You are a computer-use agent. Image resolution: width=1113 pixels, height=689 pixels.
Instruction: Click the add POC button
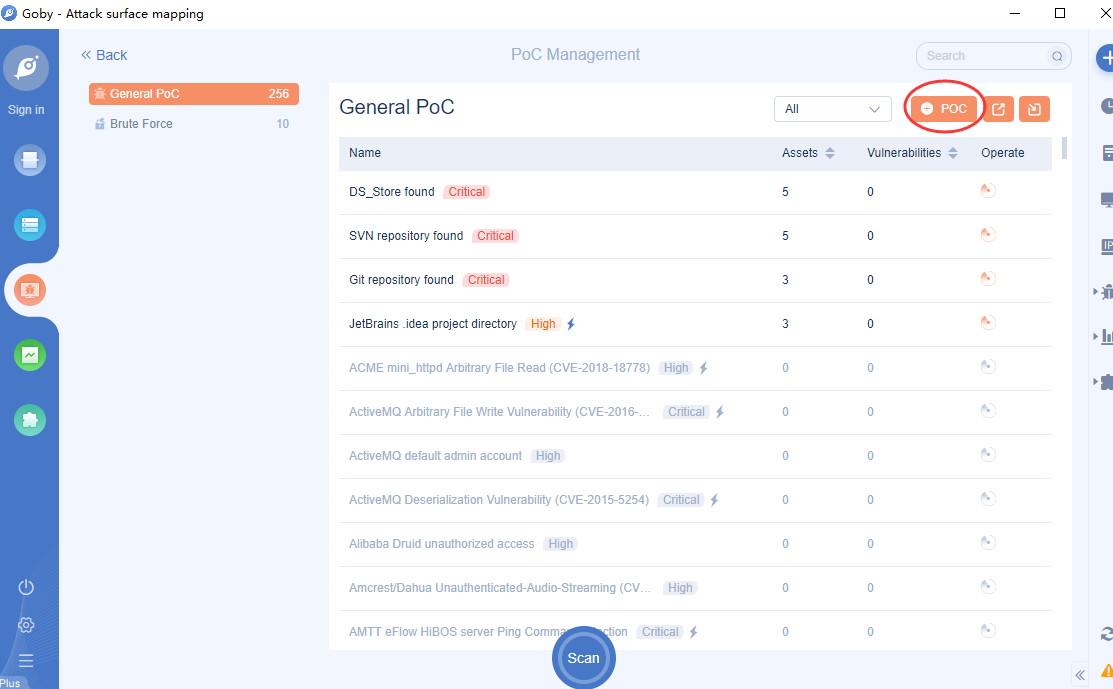coord(943,109)
